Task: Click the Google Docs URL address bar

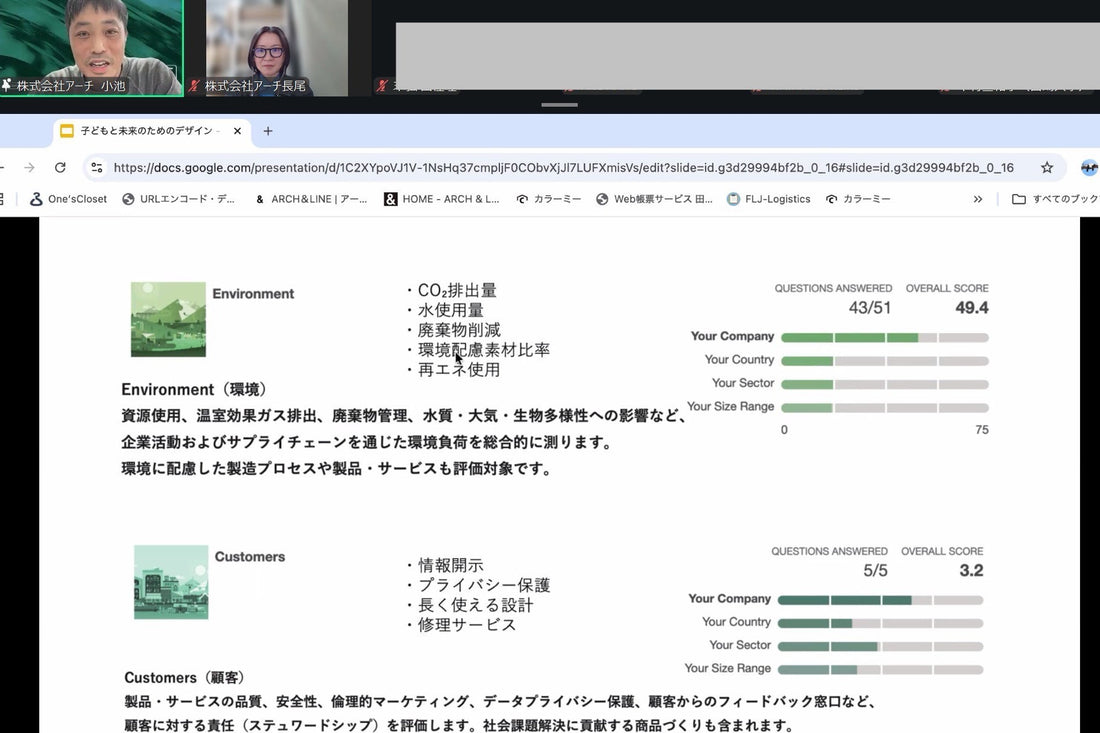Action: point(563,168)
